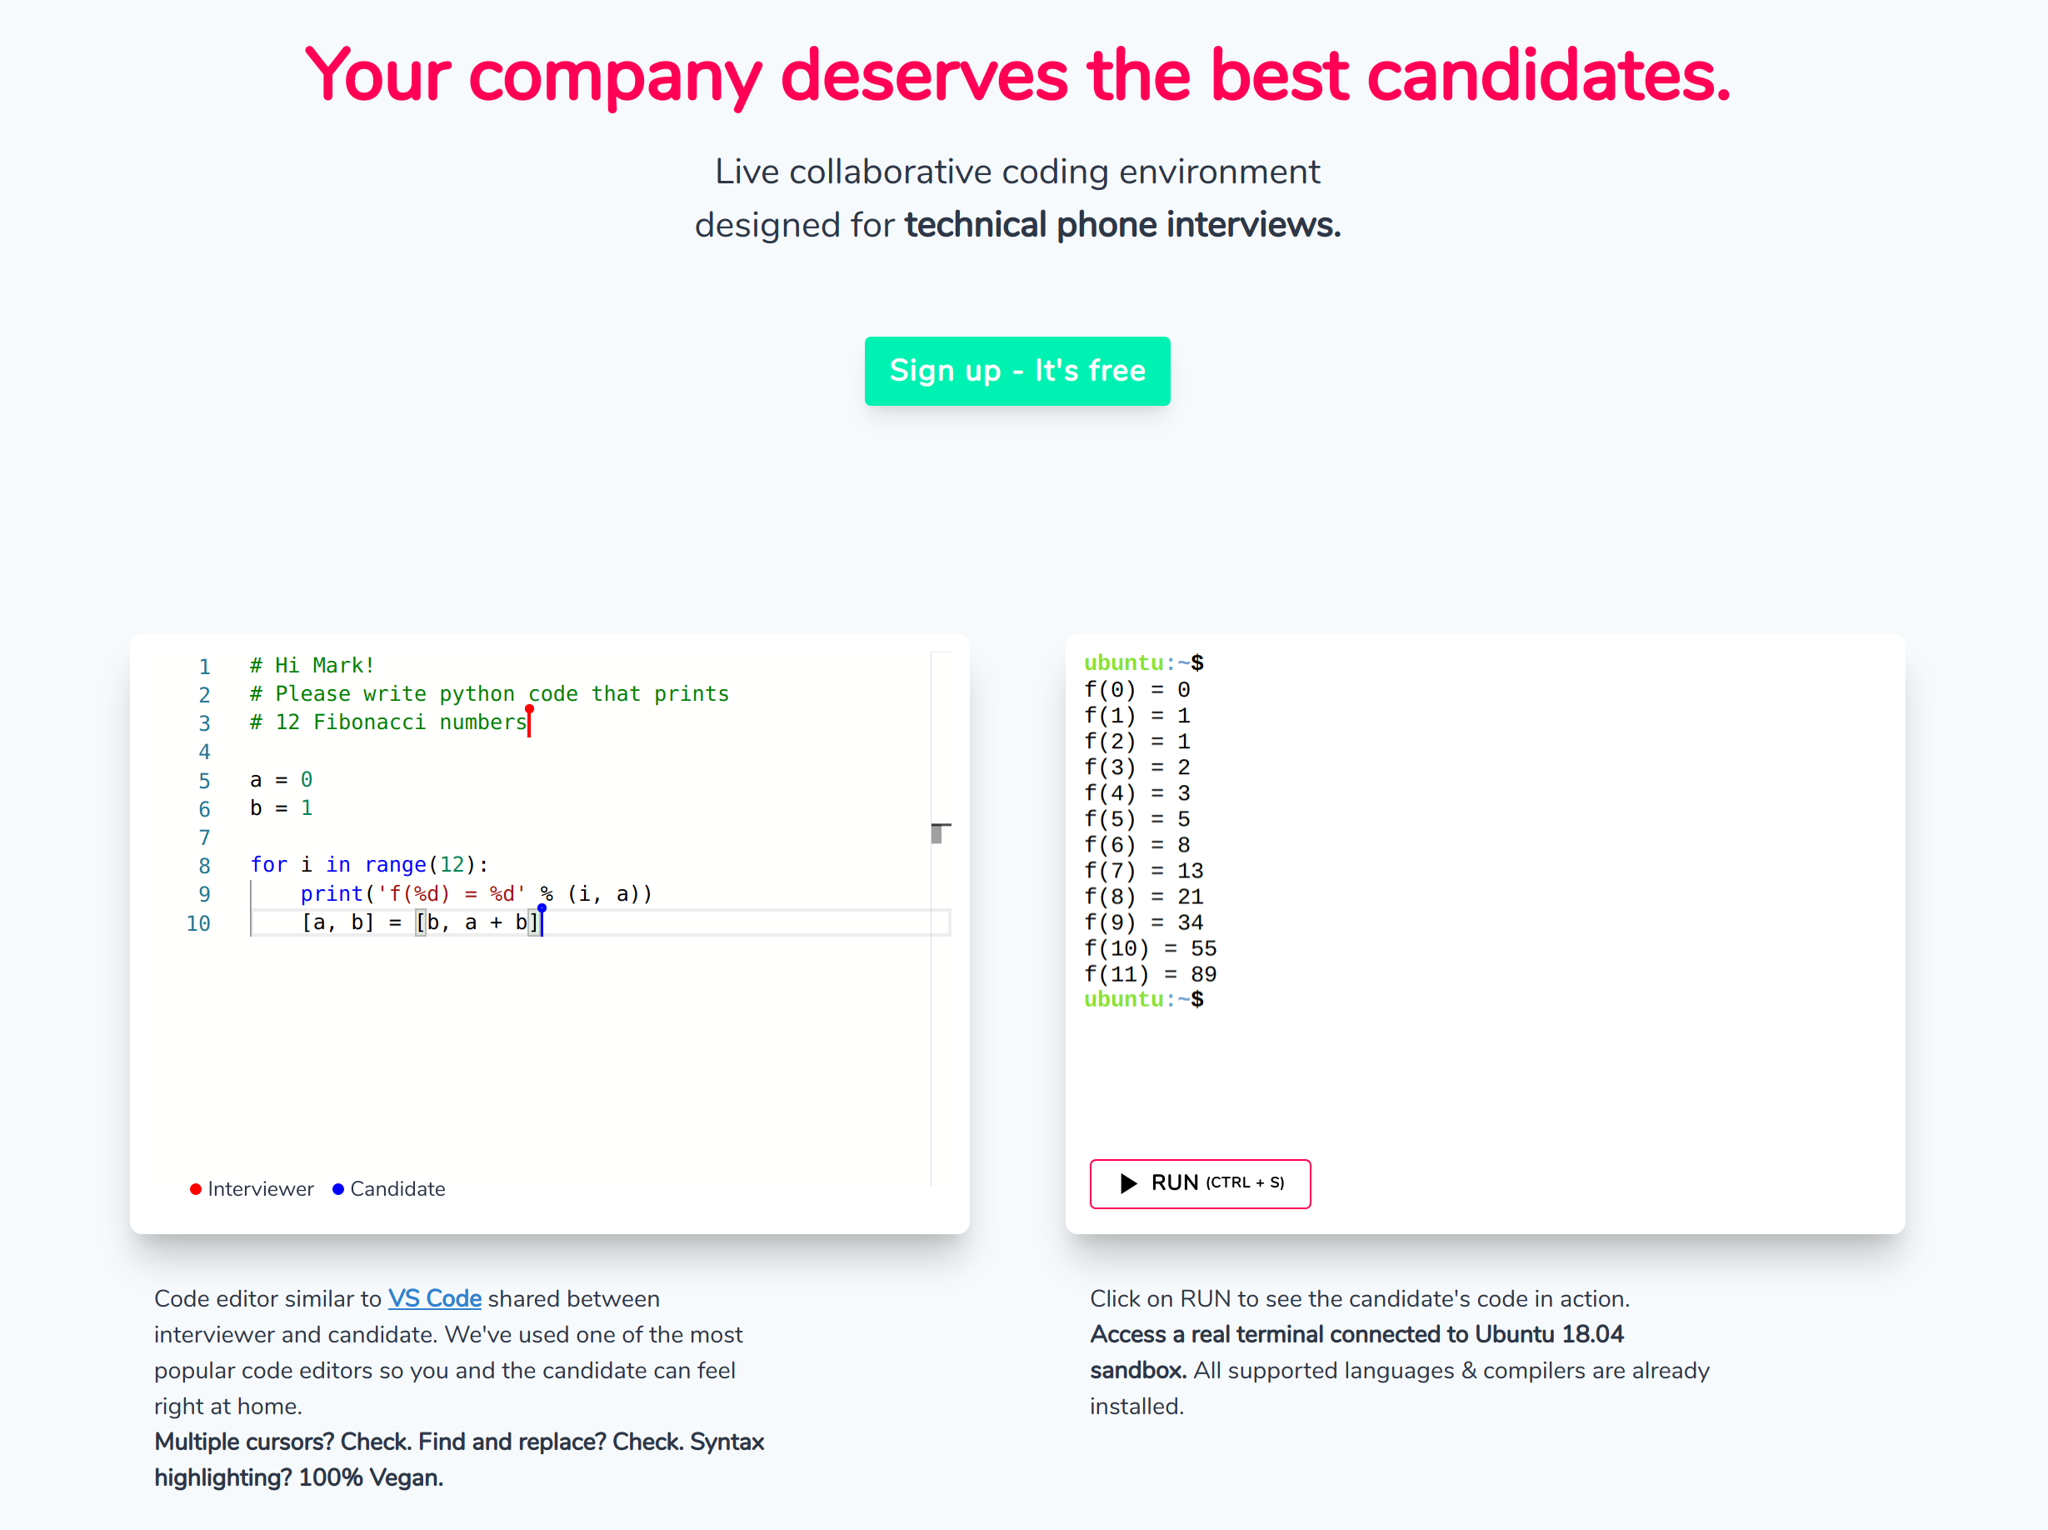Image resolution: width=2048 pixels, height=1530 pixels.
Task: Click the f(11) = 89 output line
Action: pos(1150,974)
